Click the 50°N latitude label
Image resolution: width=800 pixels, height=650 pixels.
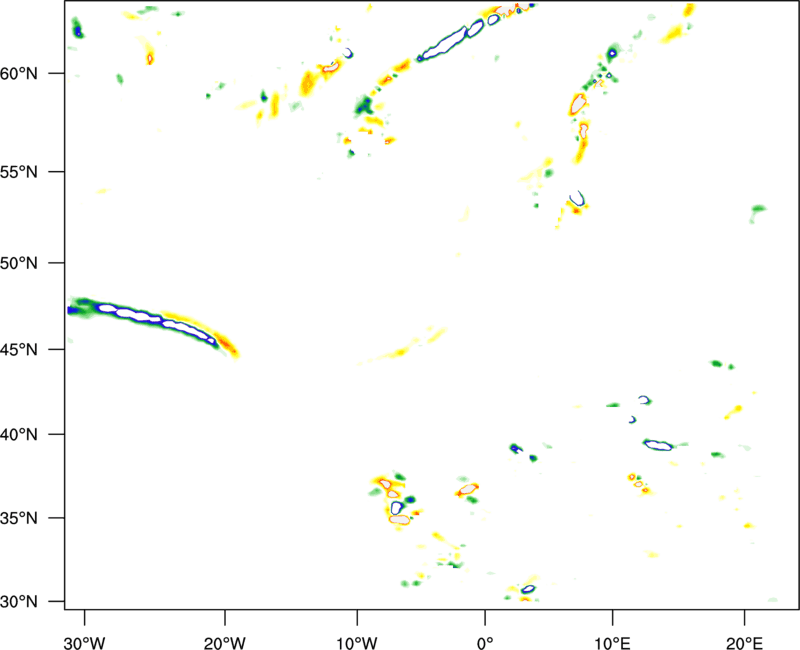(19, 263)
